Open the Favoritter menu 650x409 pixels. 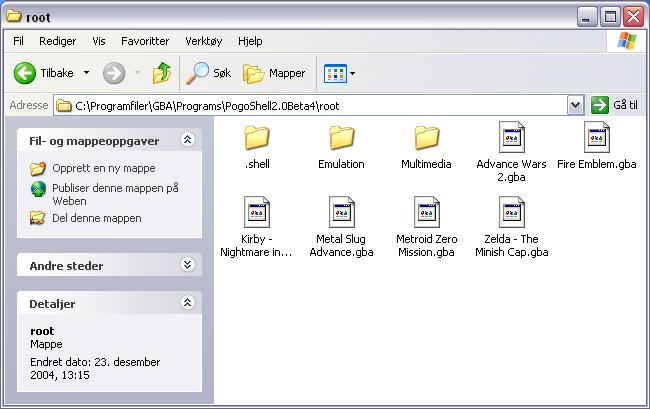[x=145, y=41]
